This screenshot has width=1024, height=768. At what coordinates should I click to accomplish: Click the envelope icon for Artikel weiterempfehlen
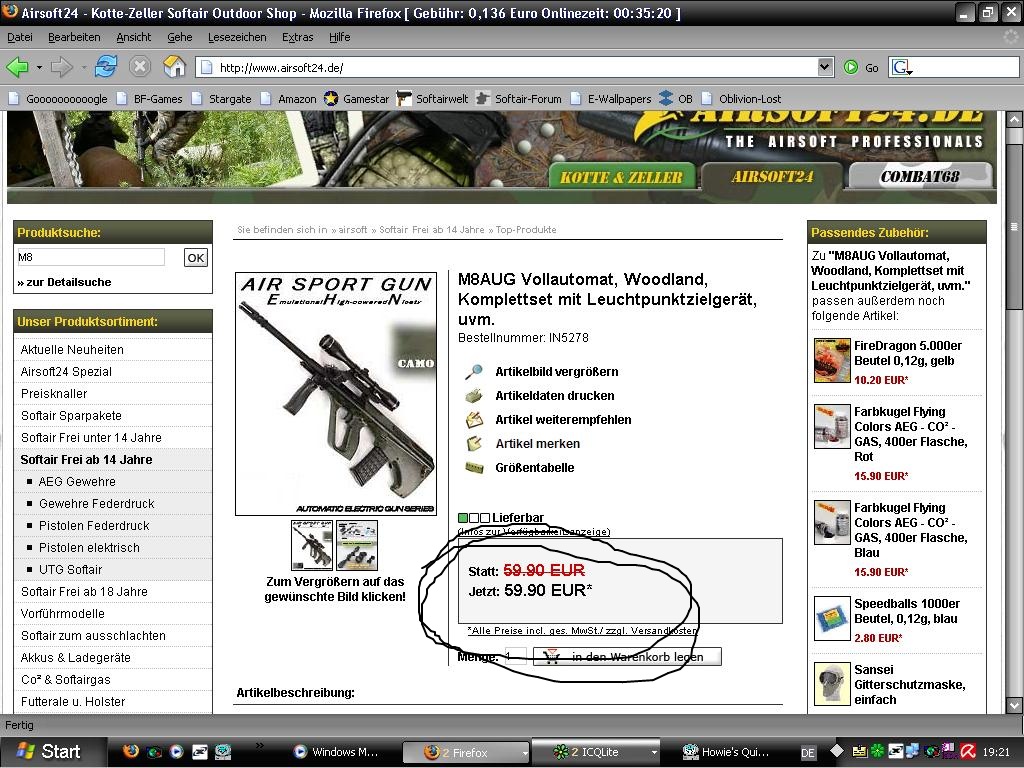[x=473, y=420]
